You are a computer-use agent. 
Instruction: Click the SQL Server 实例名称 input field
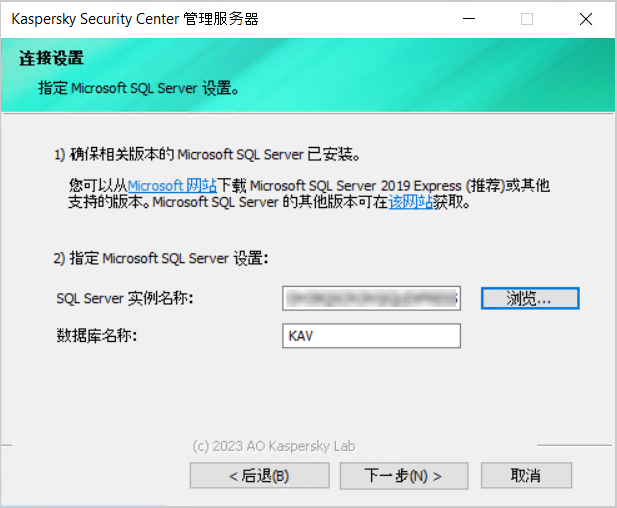[371, 298]
